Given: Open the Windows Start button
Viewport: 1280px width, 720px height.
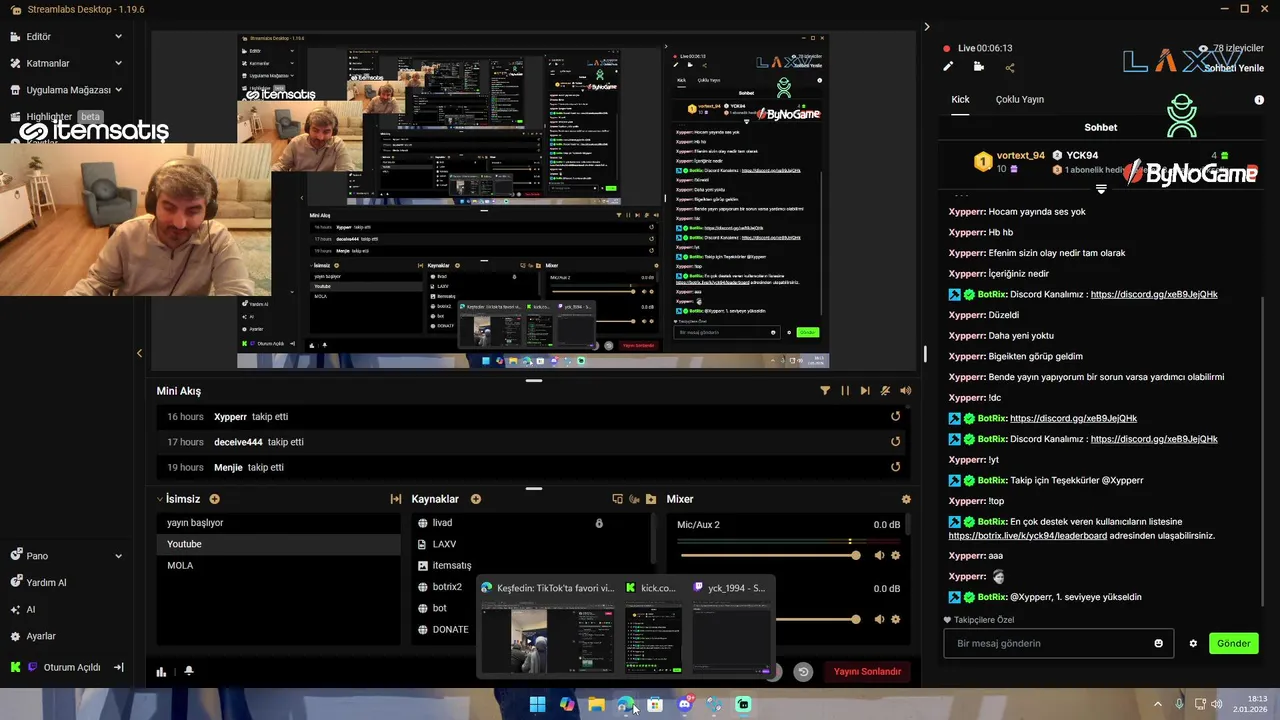Looking at the screenshot, I should (537, 704).
